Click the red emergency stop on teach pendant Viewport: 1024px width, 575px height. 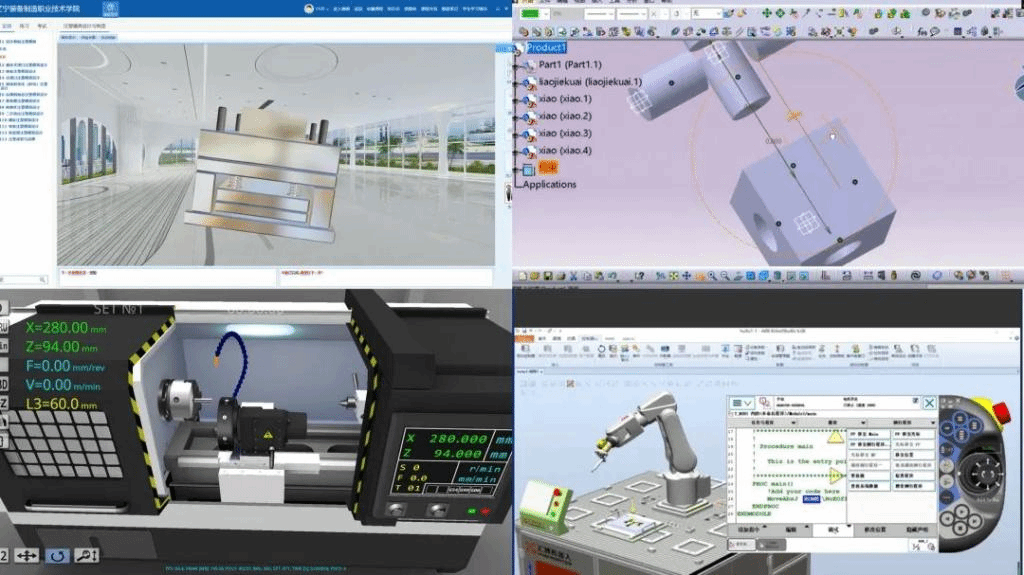click(x=1000, y=411)
